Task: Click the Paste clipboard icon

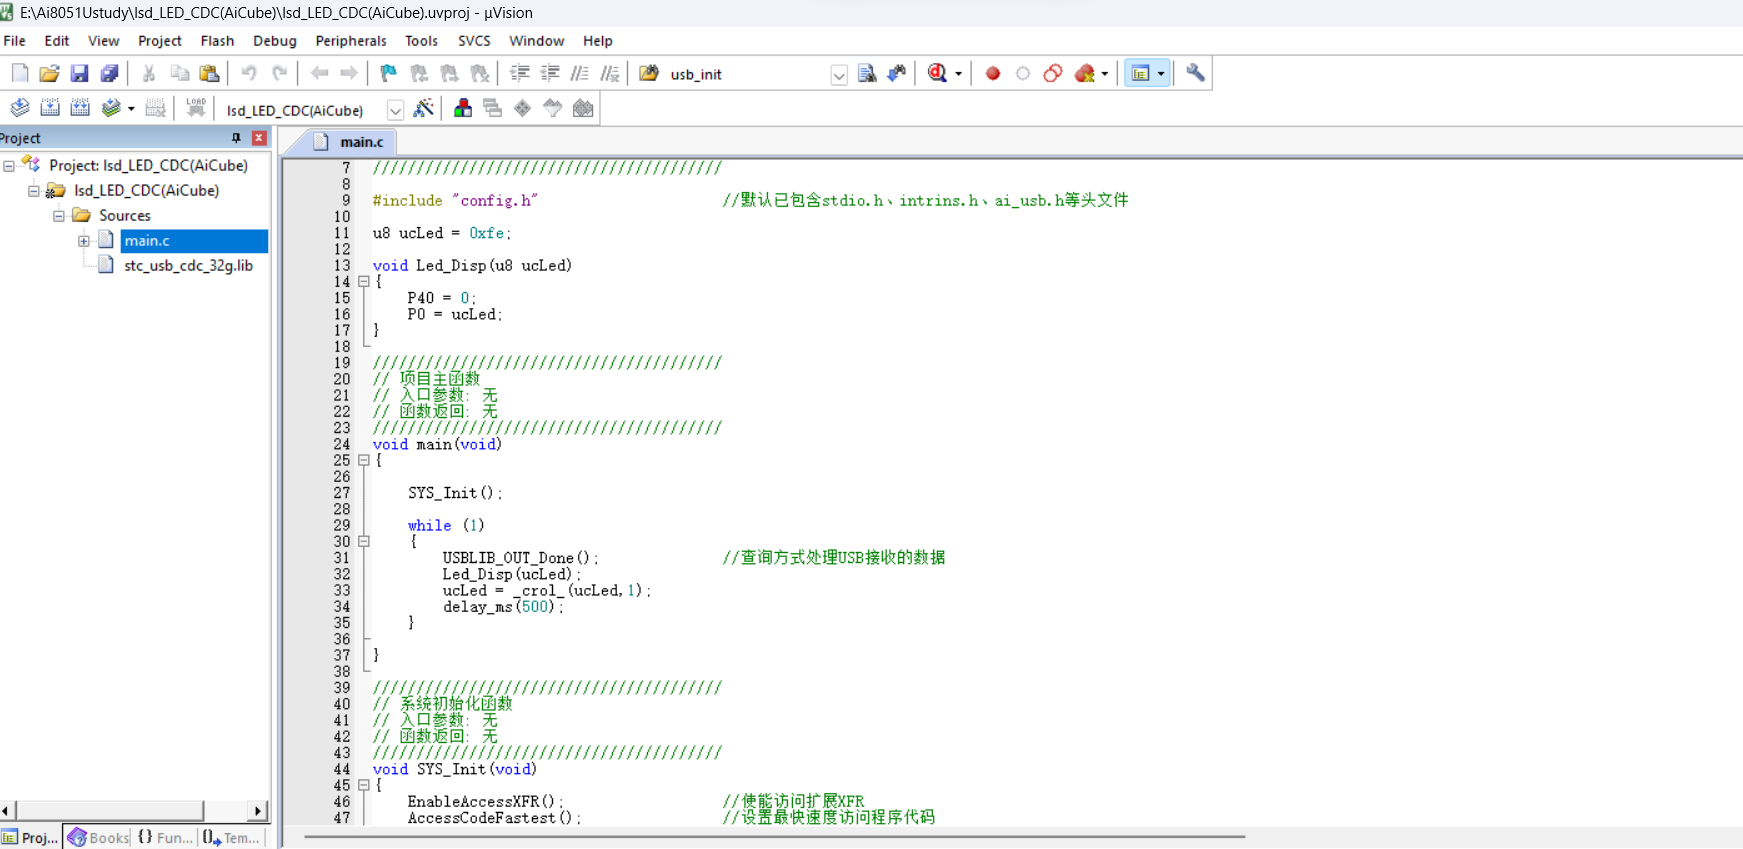Action: click(209, 73)
